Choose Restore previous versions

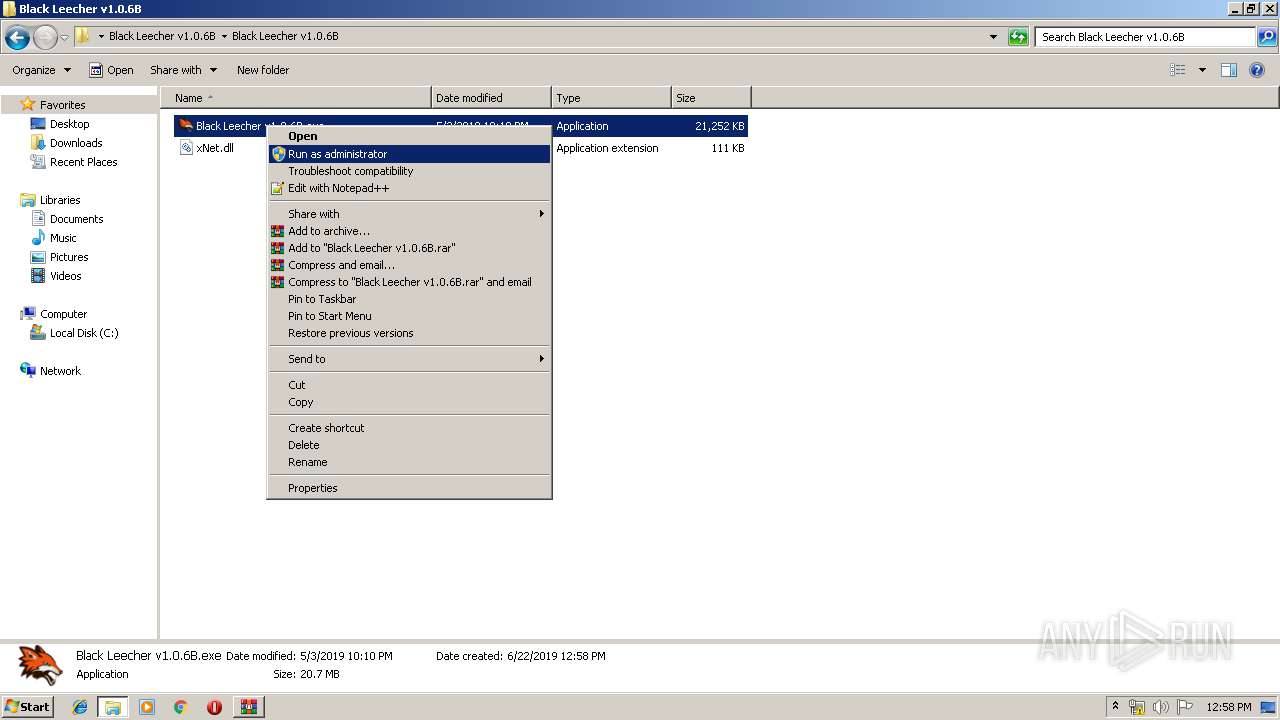click(x=409, y=333)
